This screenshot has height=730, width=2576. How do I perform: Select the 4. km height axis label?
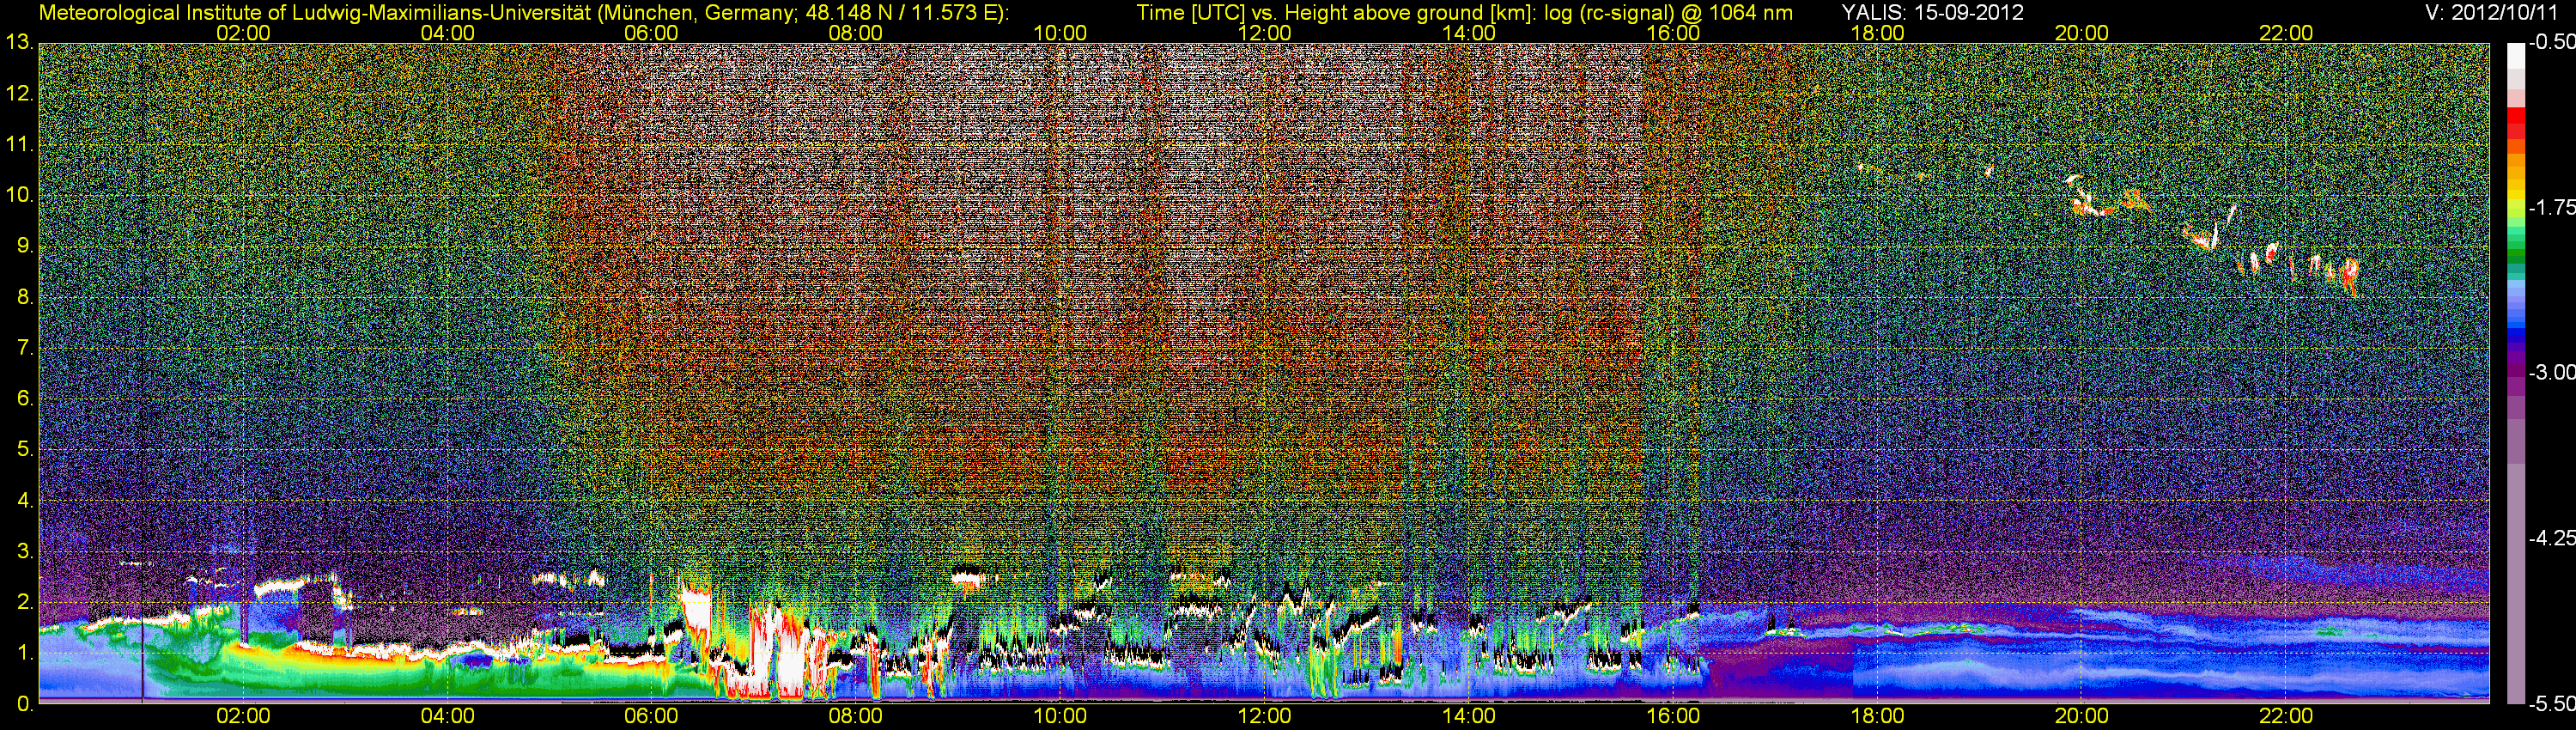24,501
